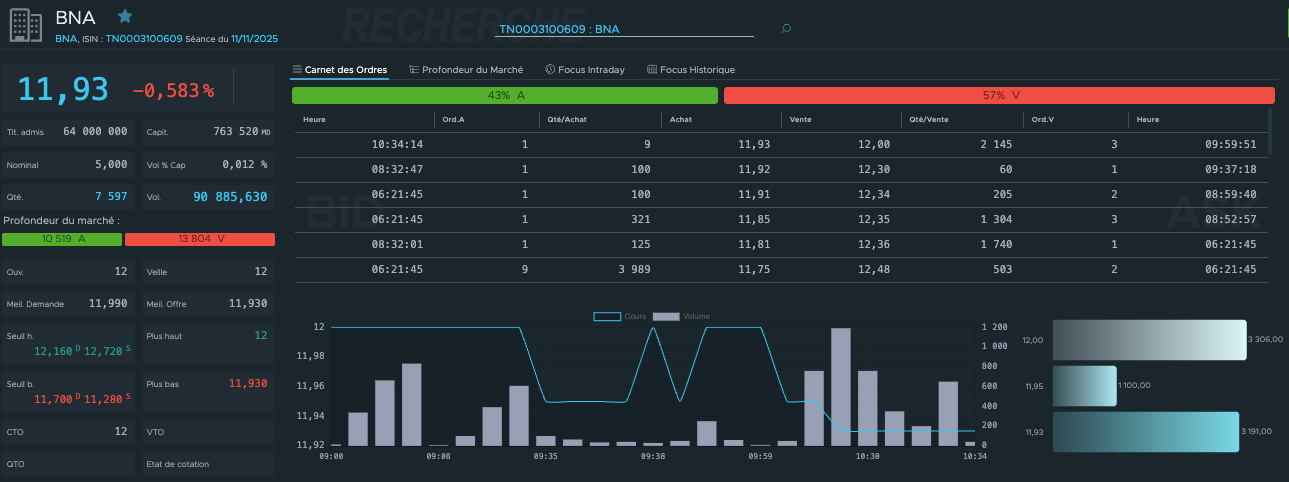
Task: Click the Profondeur du Marché tab icon
Action: point(414,70)
